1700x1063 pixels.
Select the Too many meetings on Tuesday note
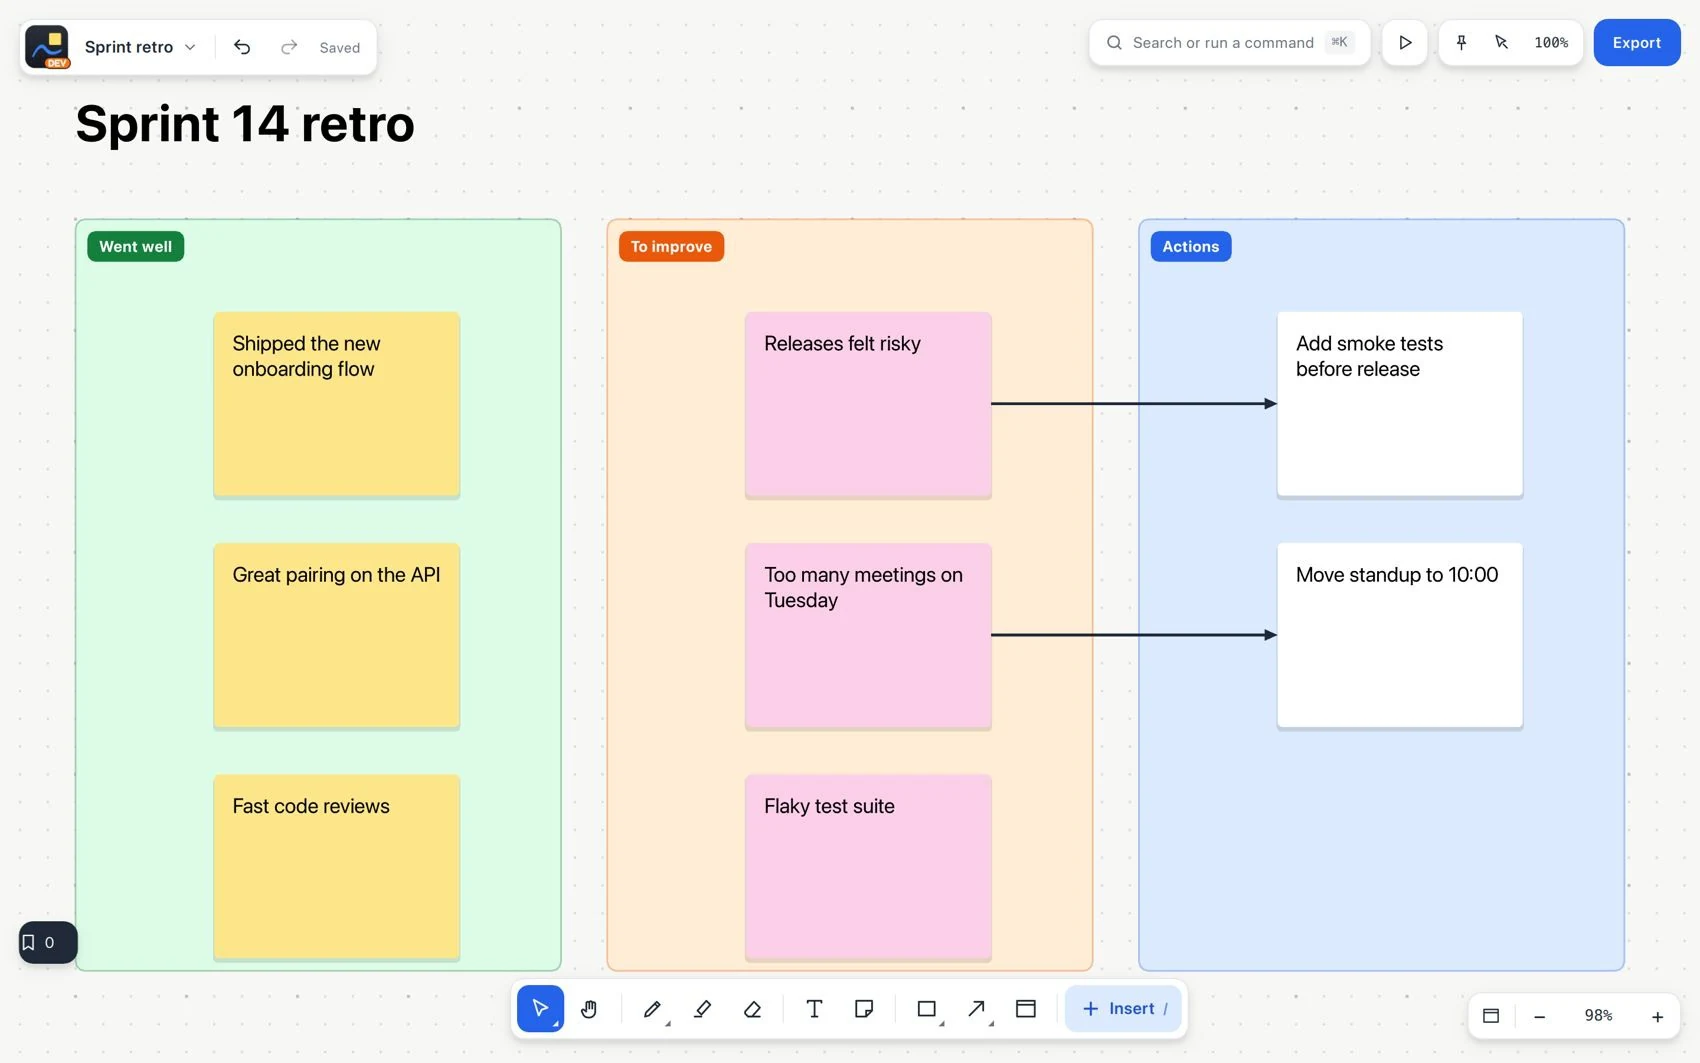868,636
